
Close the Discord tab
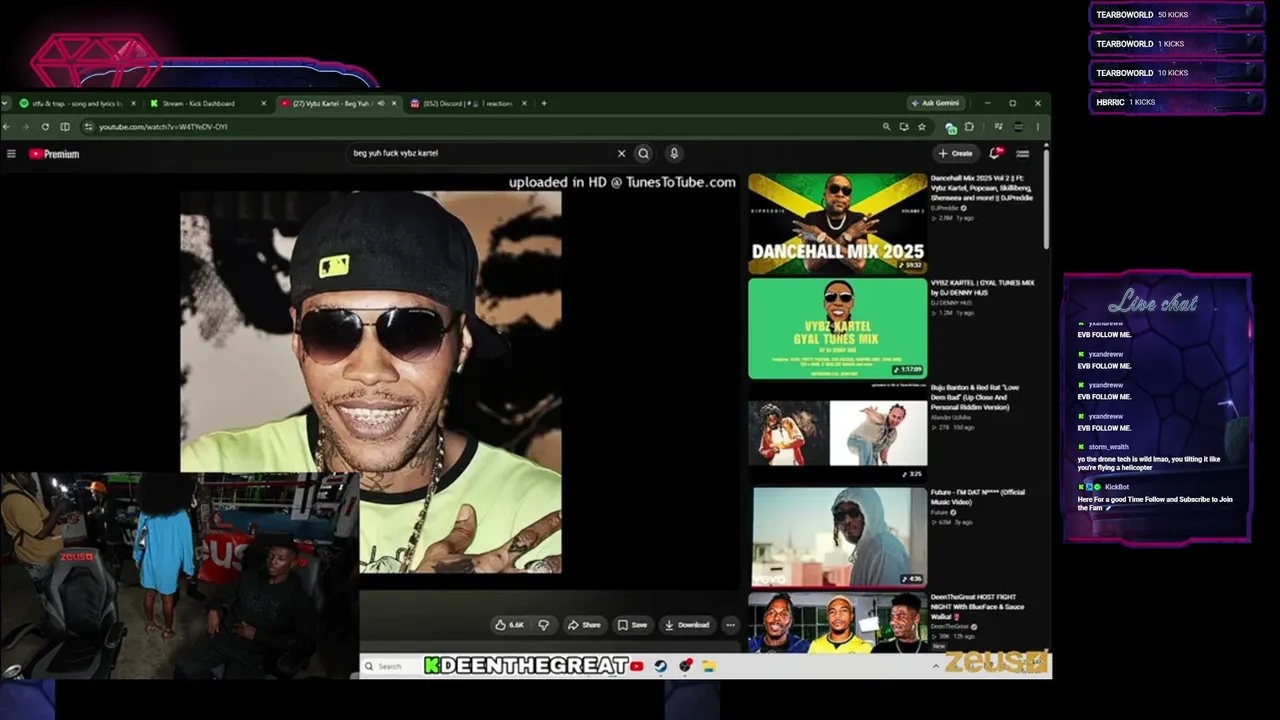pos(524,103)
